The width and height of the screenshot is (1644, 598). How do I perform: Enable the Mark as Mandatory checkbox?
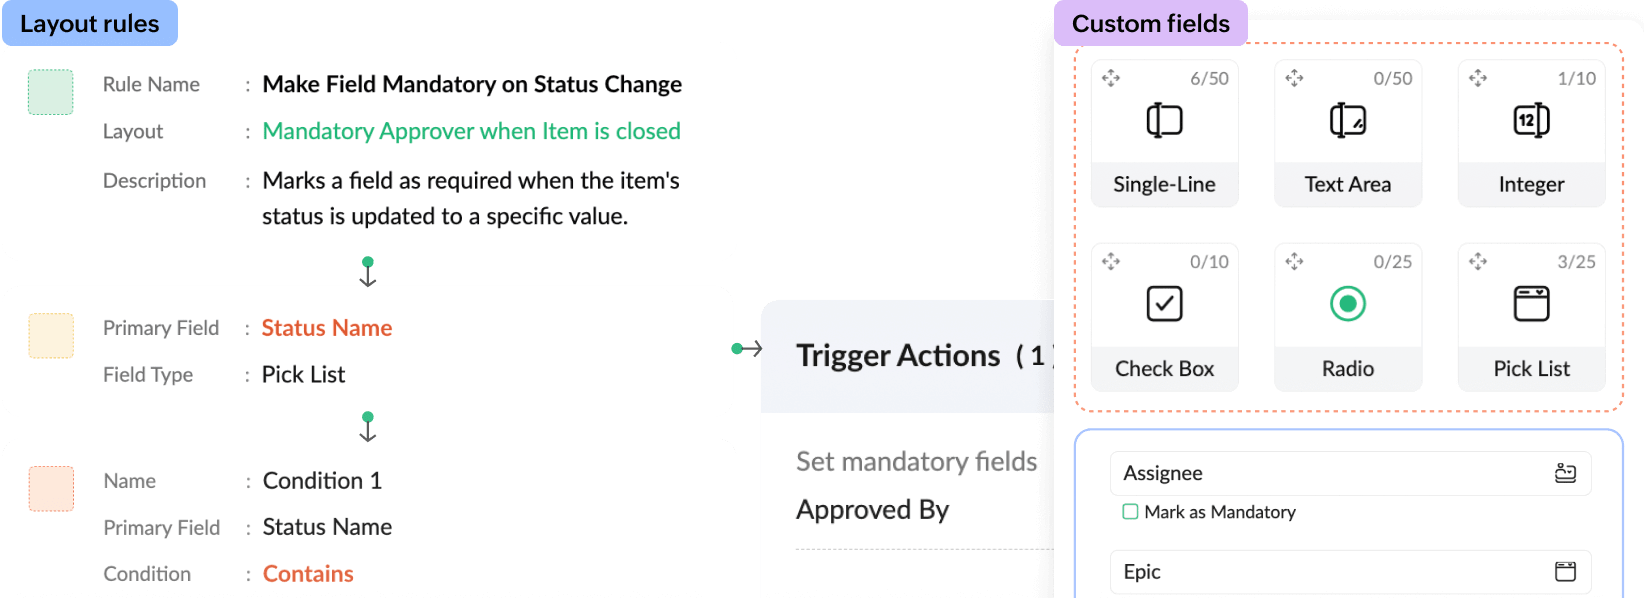(x=1130, y=512)
